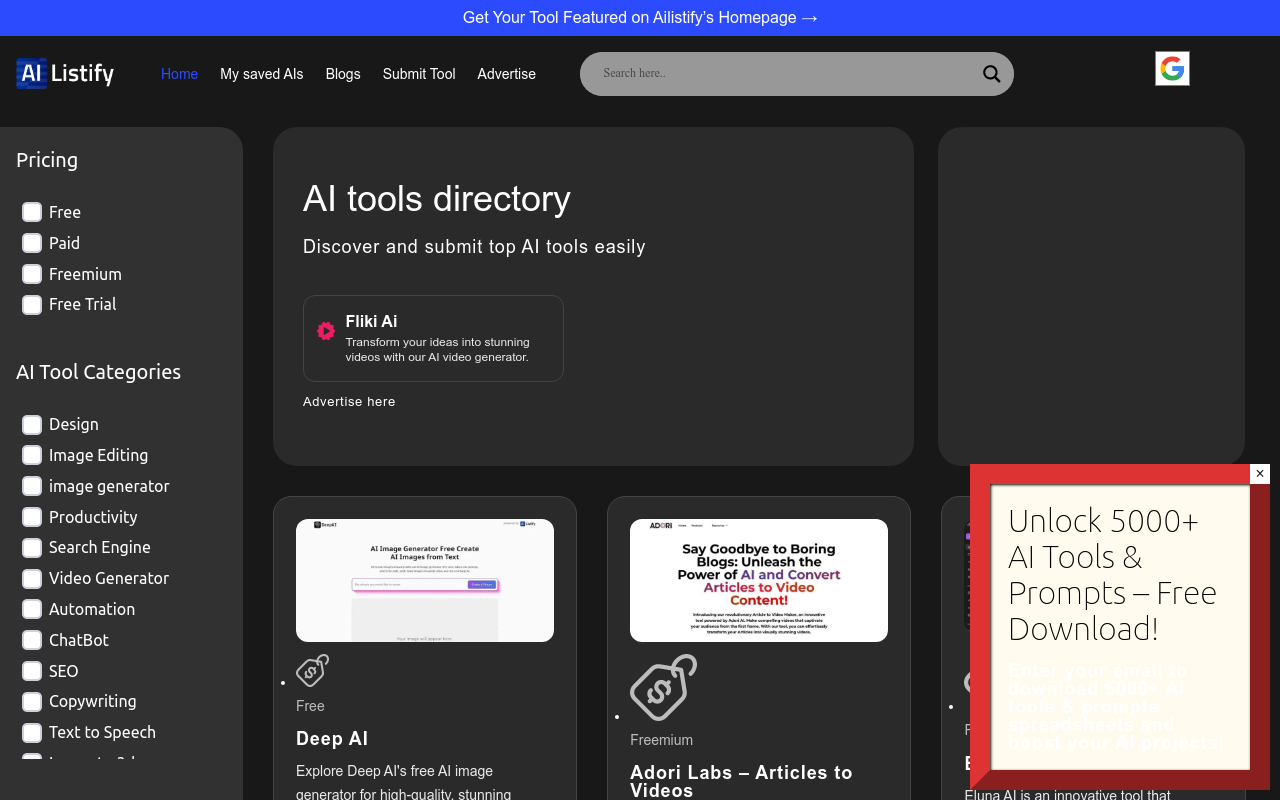Screen dimensions: 1280x800
Task: Click the Advertise here link
Action: (349, 402)
